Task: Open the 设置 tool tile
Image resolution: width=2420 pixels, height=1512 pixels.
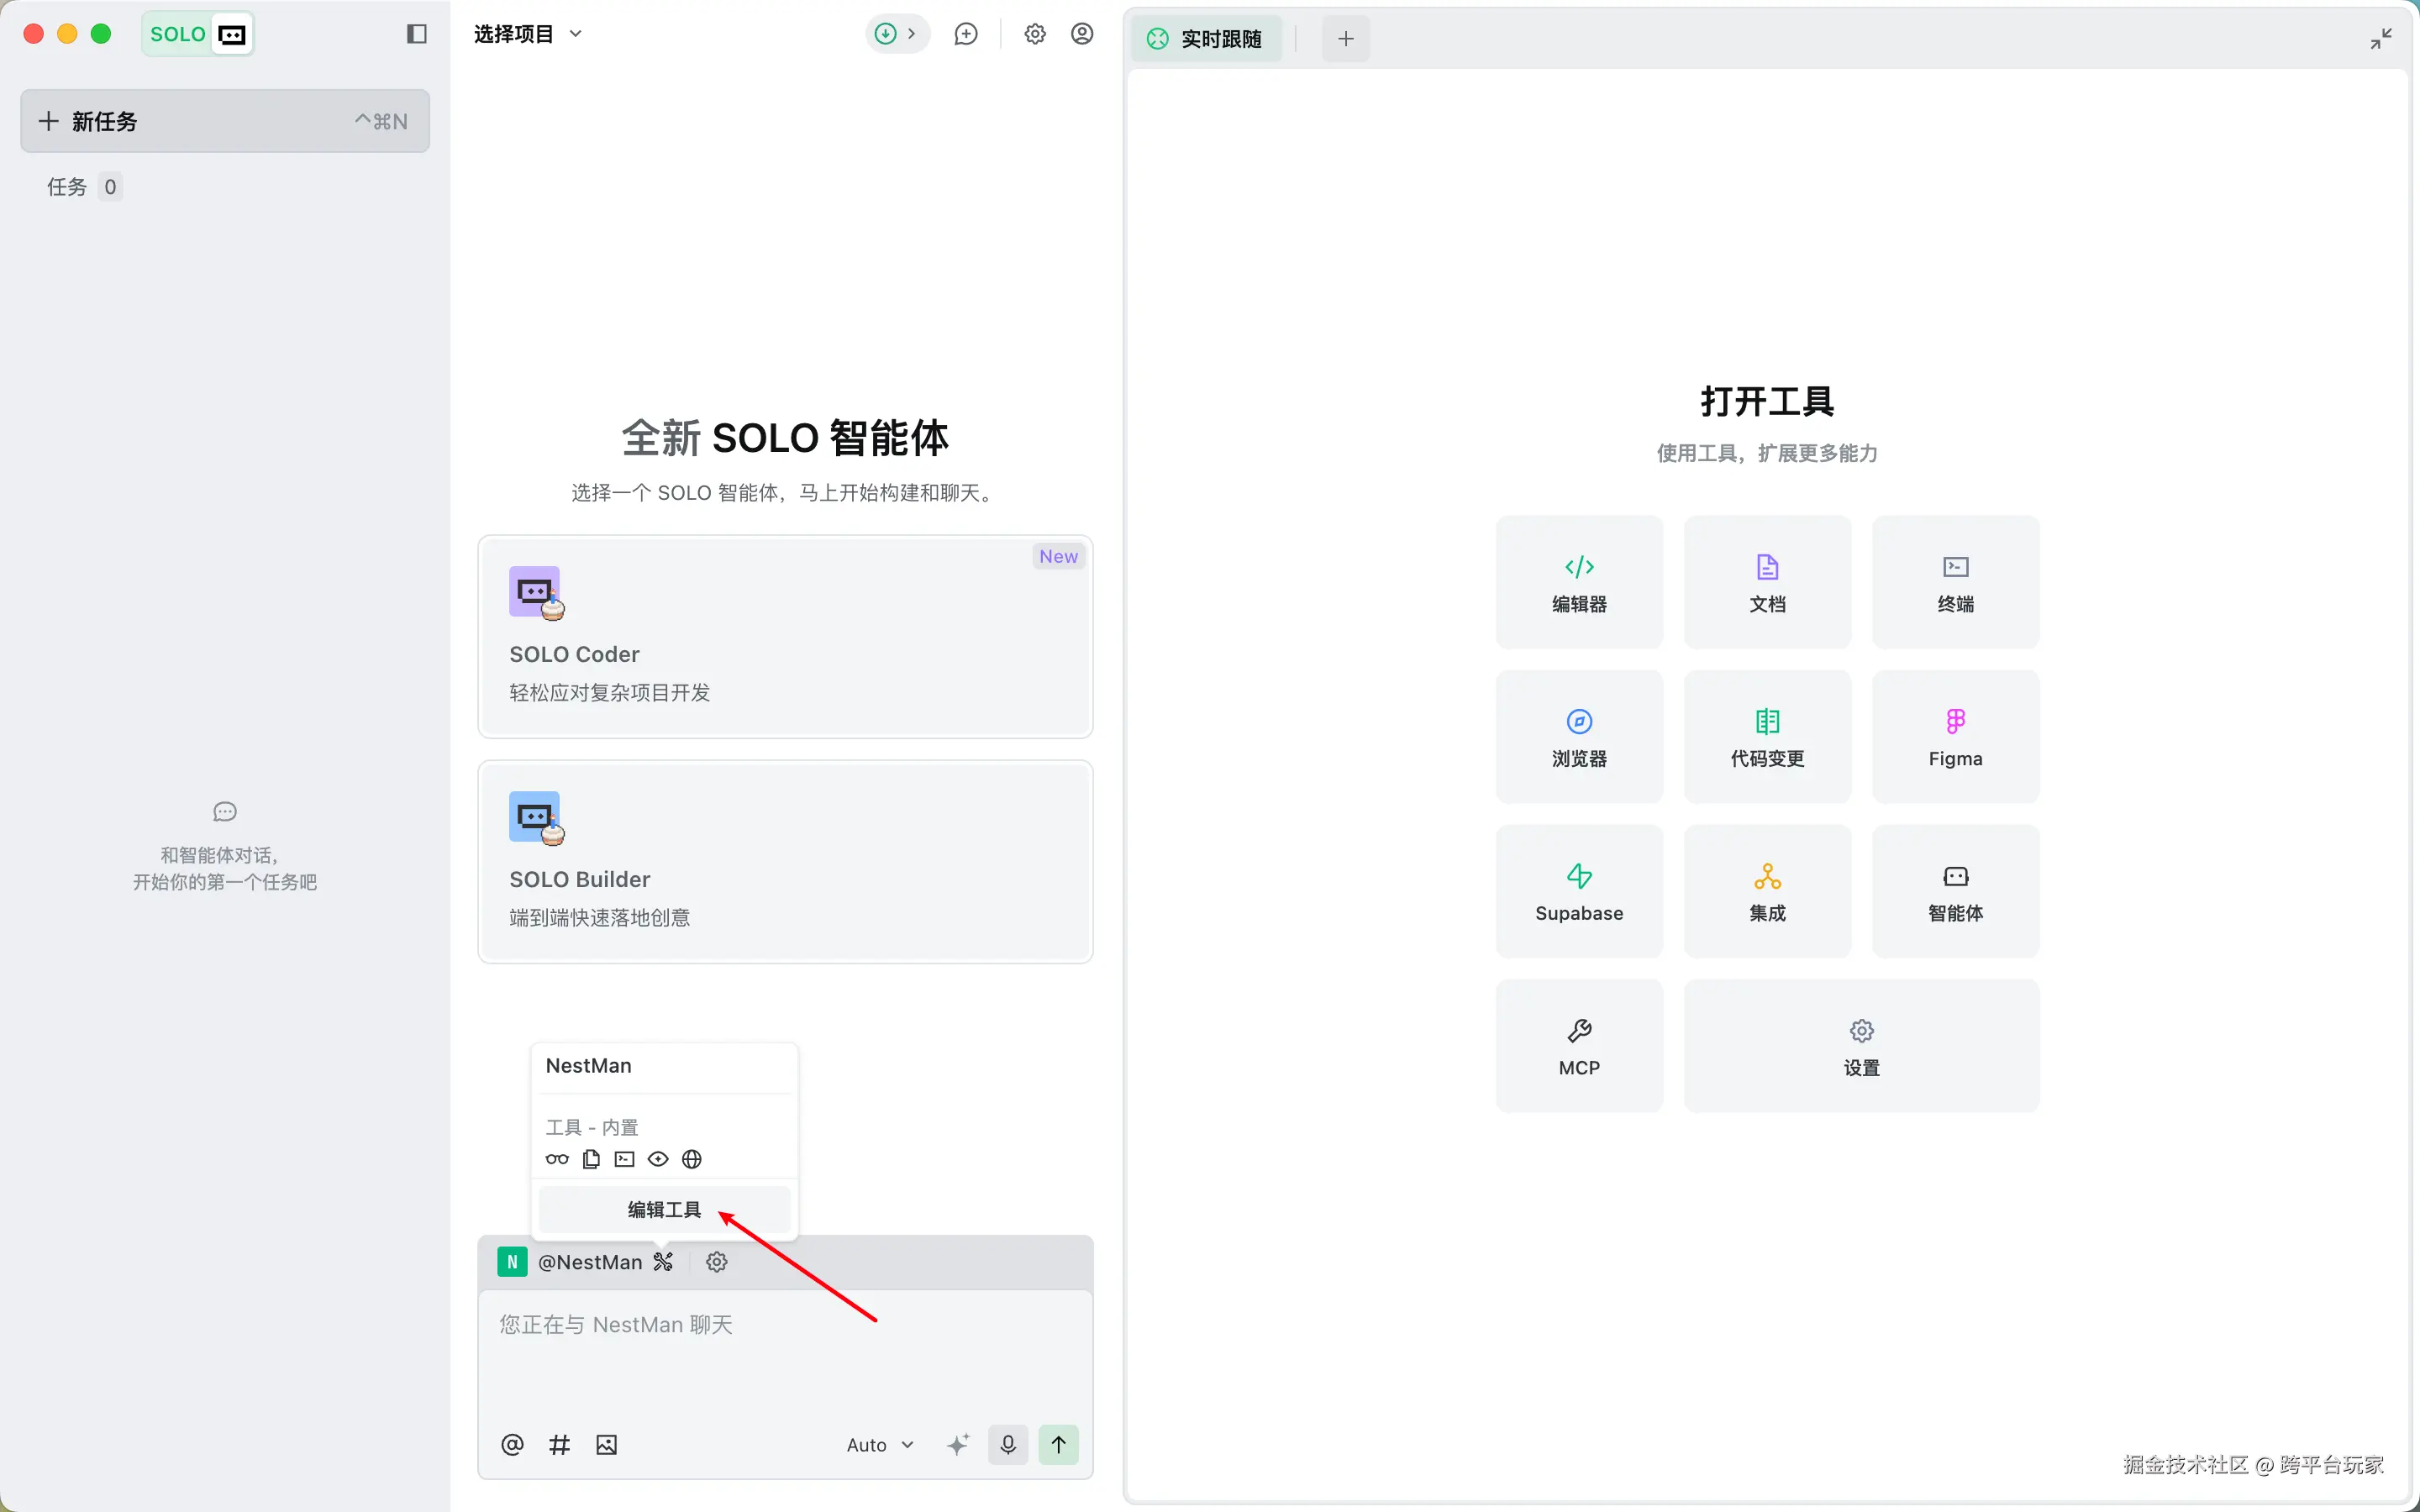Action: point(1861,1046)
